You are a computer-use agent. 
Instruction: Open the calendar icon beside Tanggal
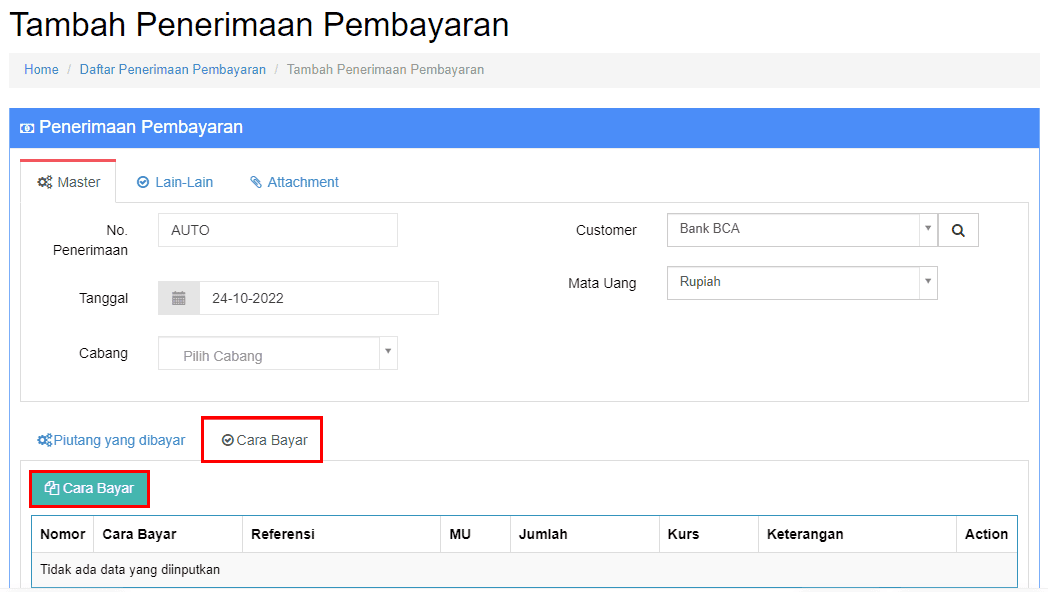[x=178, y=298]
